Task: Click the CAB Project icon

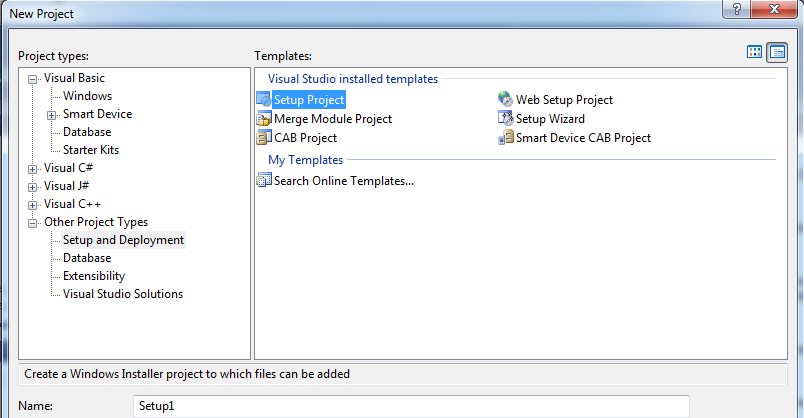Action: (264, 137)
